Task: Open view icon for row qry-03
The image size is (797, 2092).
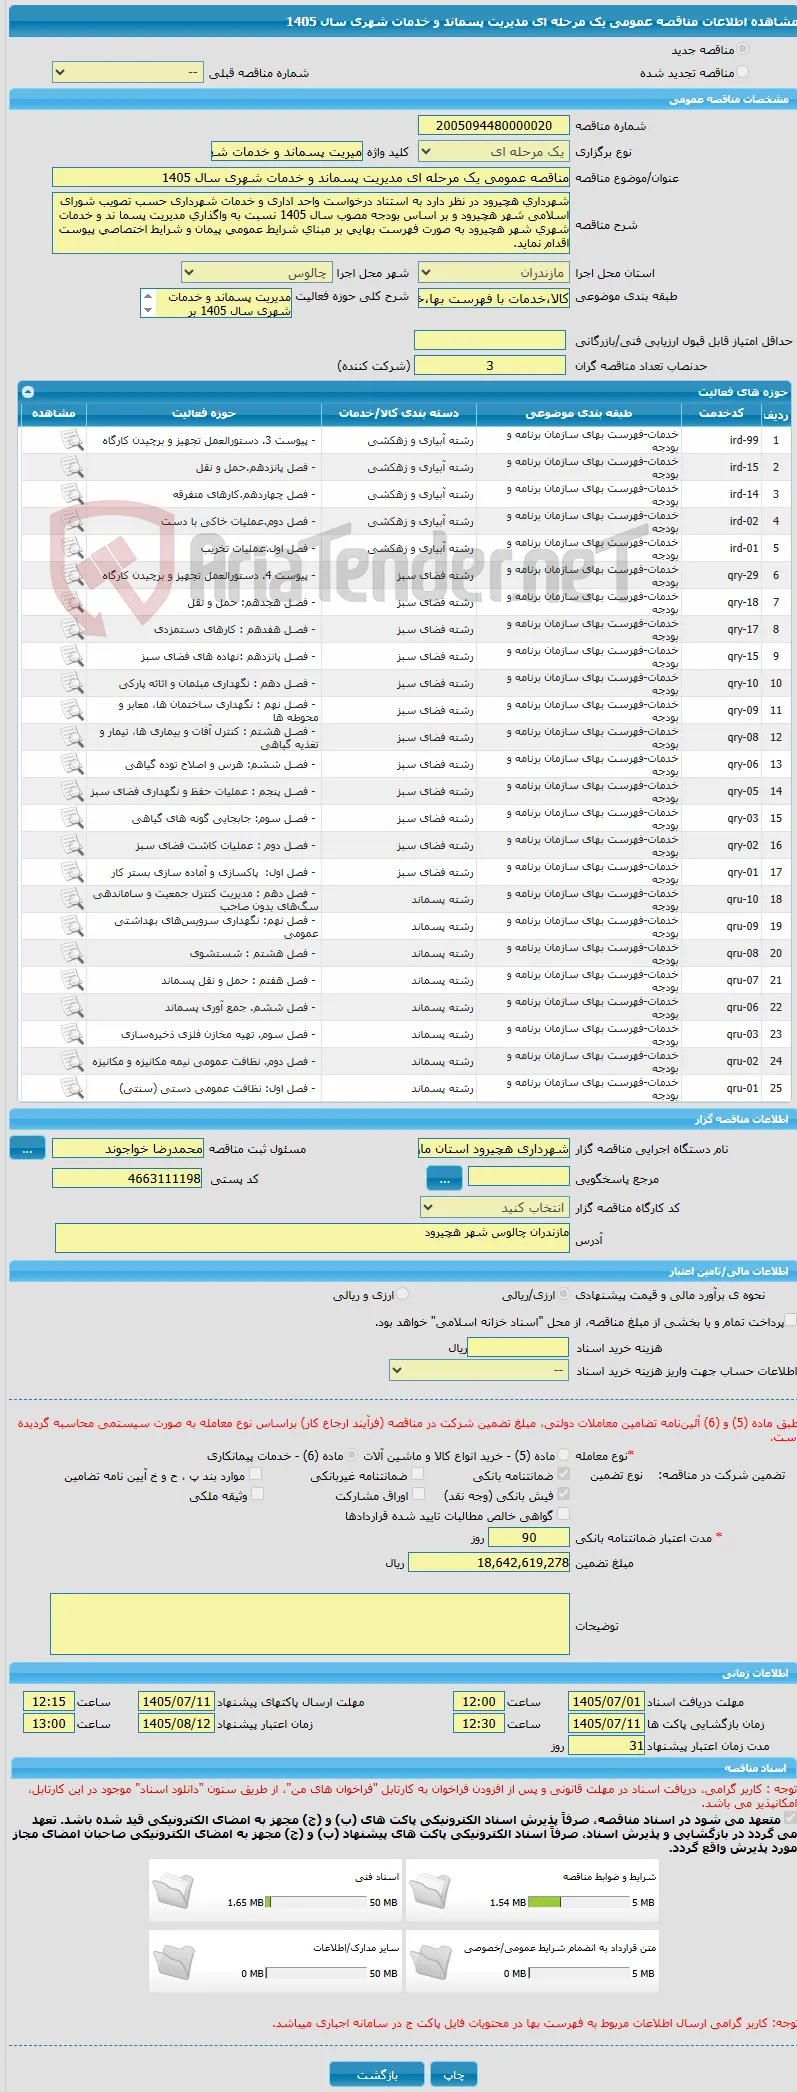Action: point(72,818)
